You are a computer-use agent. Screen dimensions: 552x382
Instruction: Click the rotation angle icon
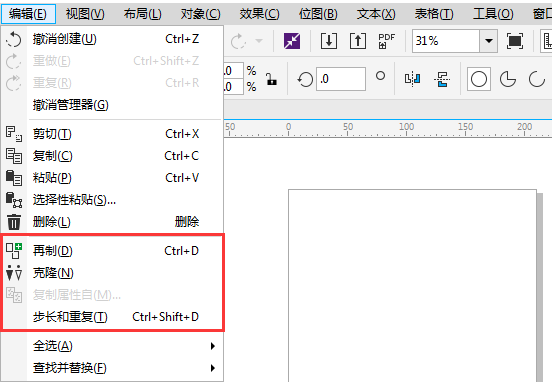coord(305,79)
